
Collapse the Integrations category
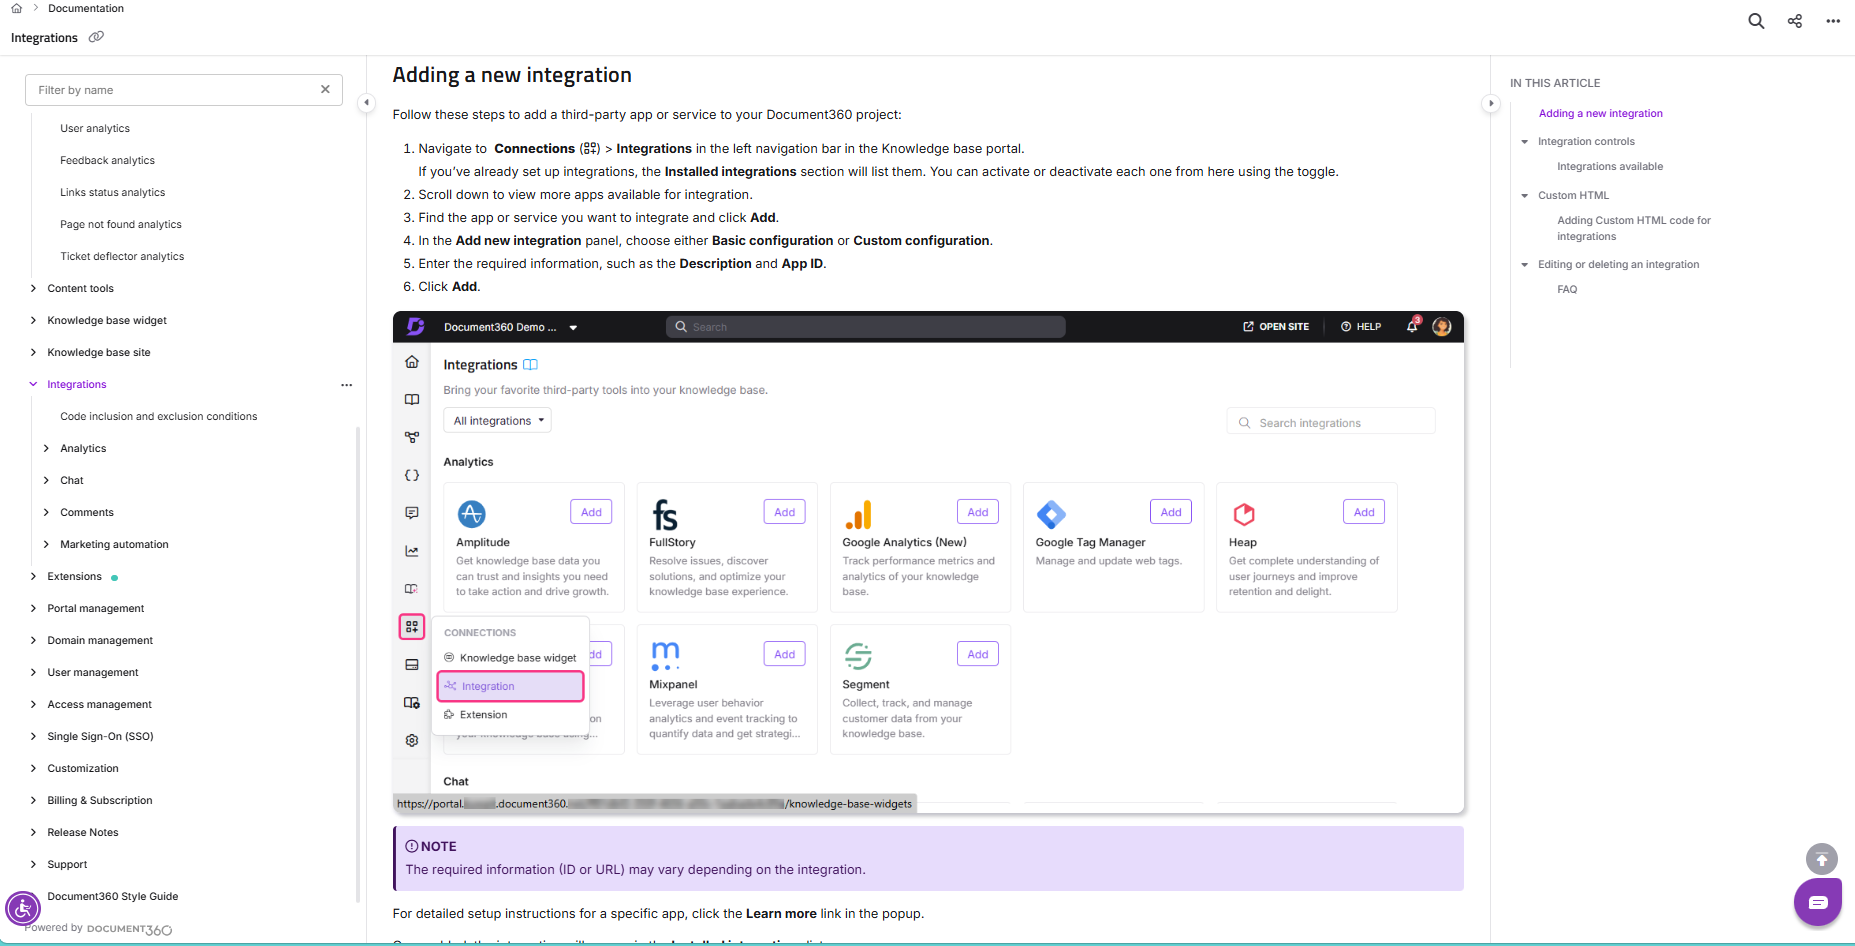(34, 384)
